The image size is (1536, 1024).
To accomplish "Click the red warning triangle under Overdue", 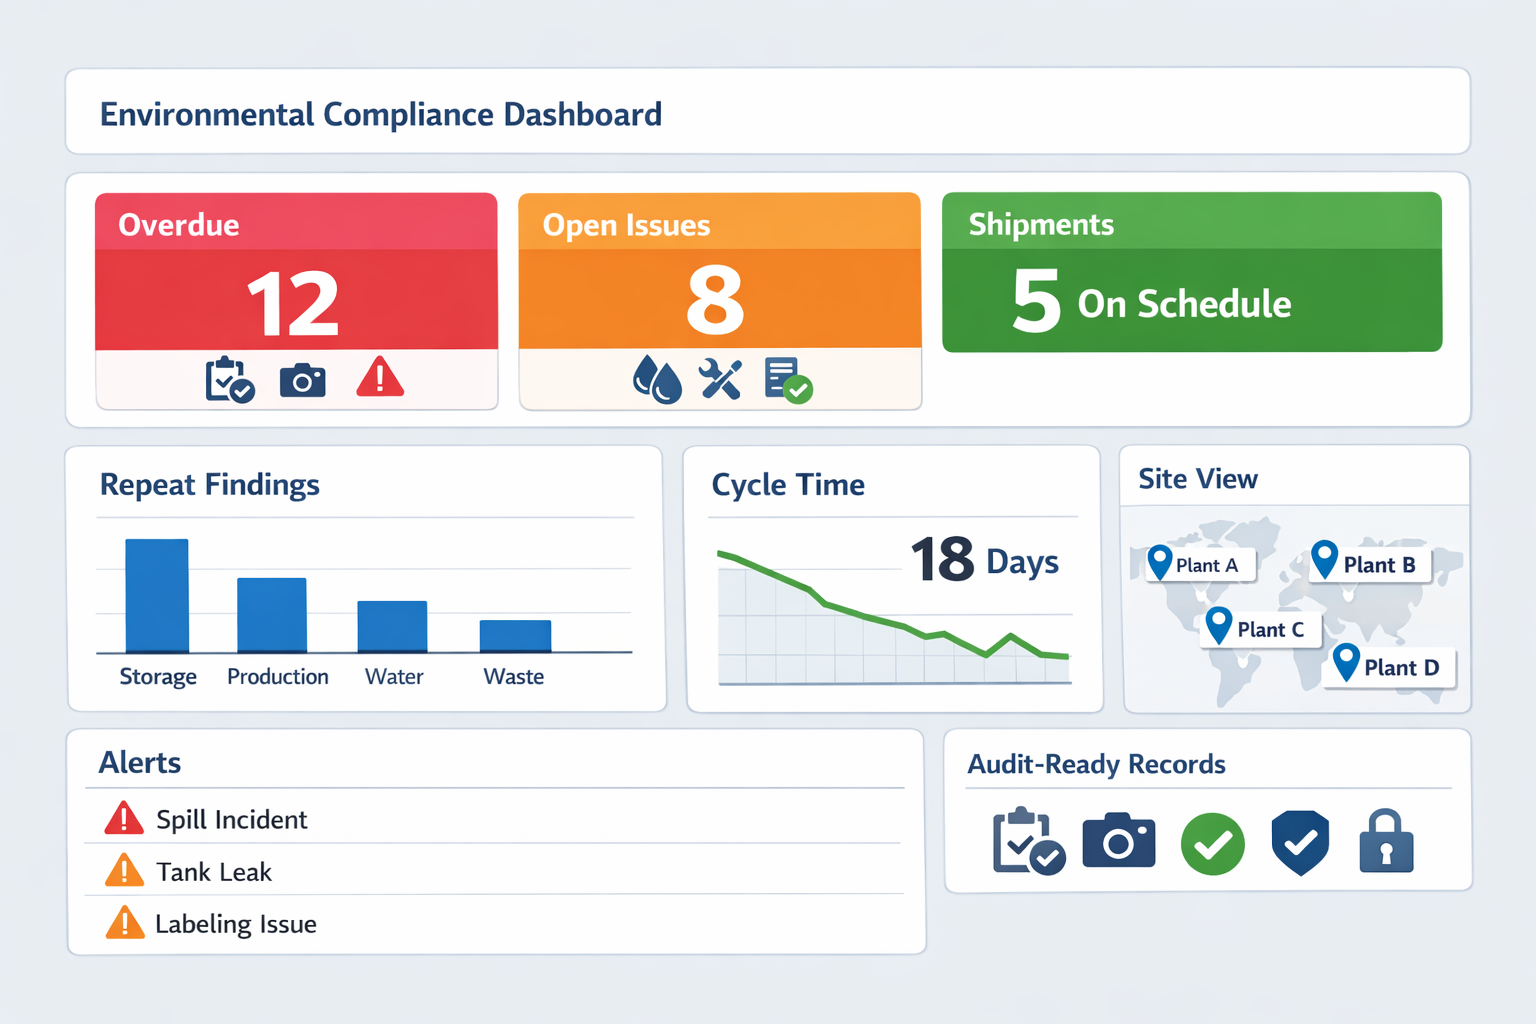I will [x=380, y=378].
